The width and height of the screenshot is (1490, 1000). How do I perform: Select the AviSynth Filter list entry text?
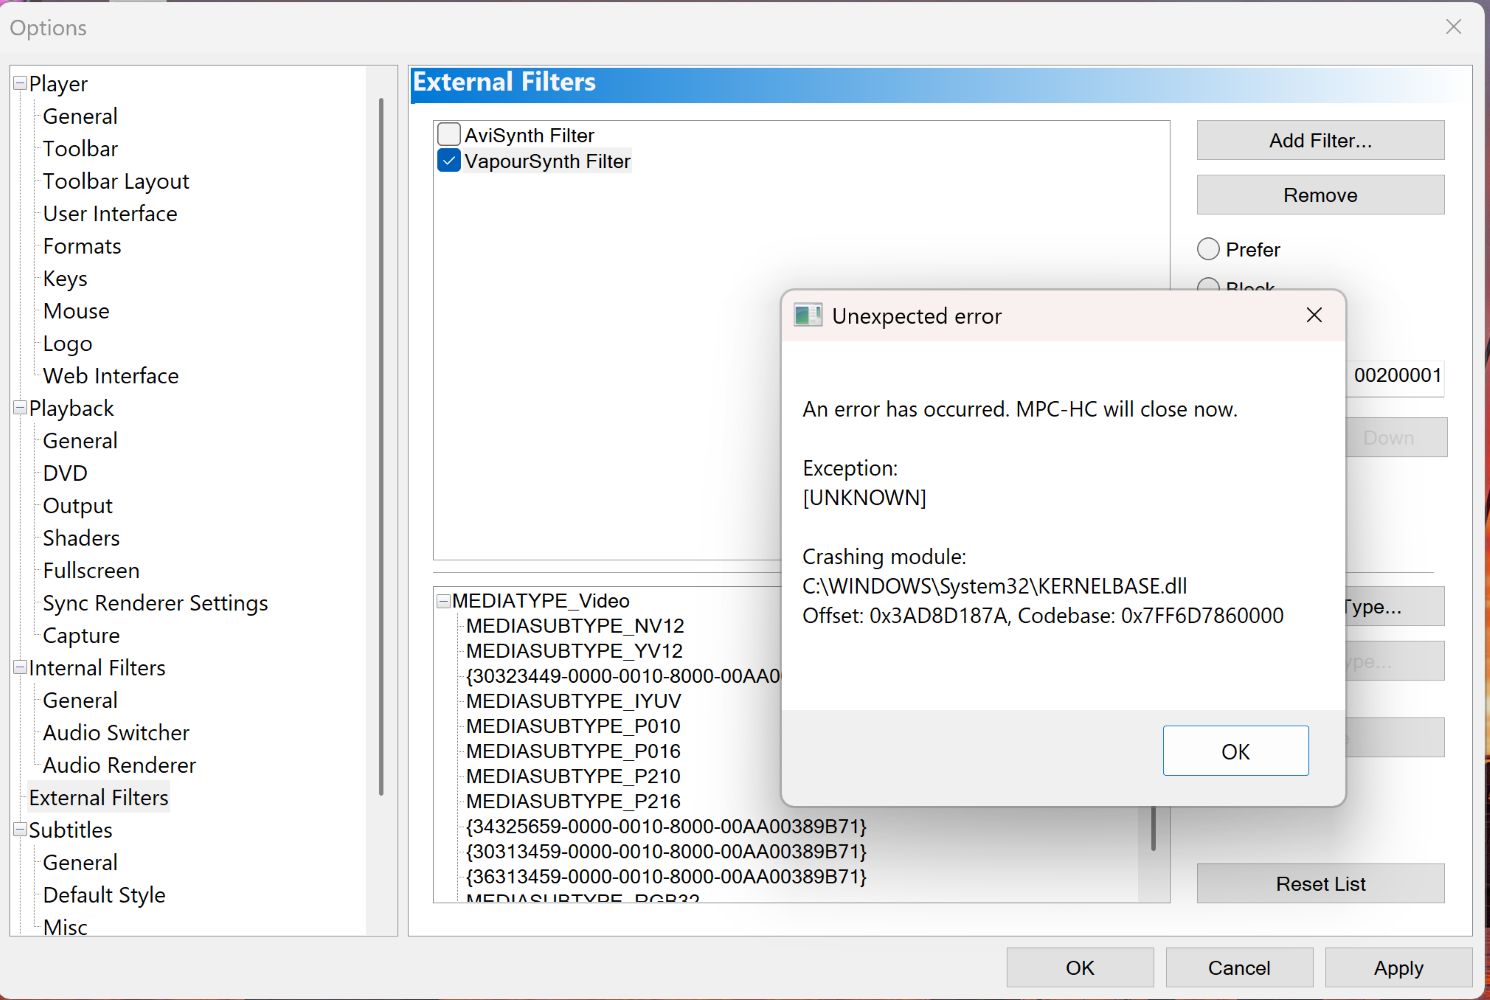pyautogui.click(x=529, y=135)
